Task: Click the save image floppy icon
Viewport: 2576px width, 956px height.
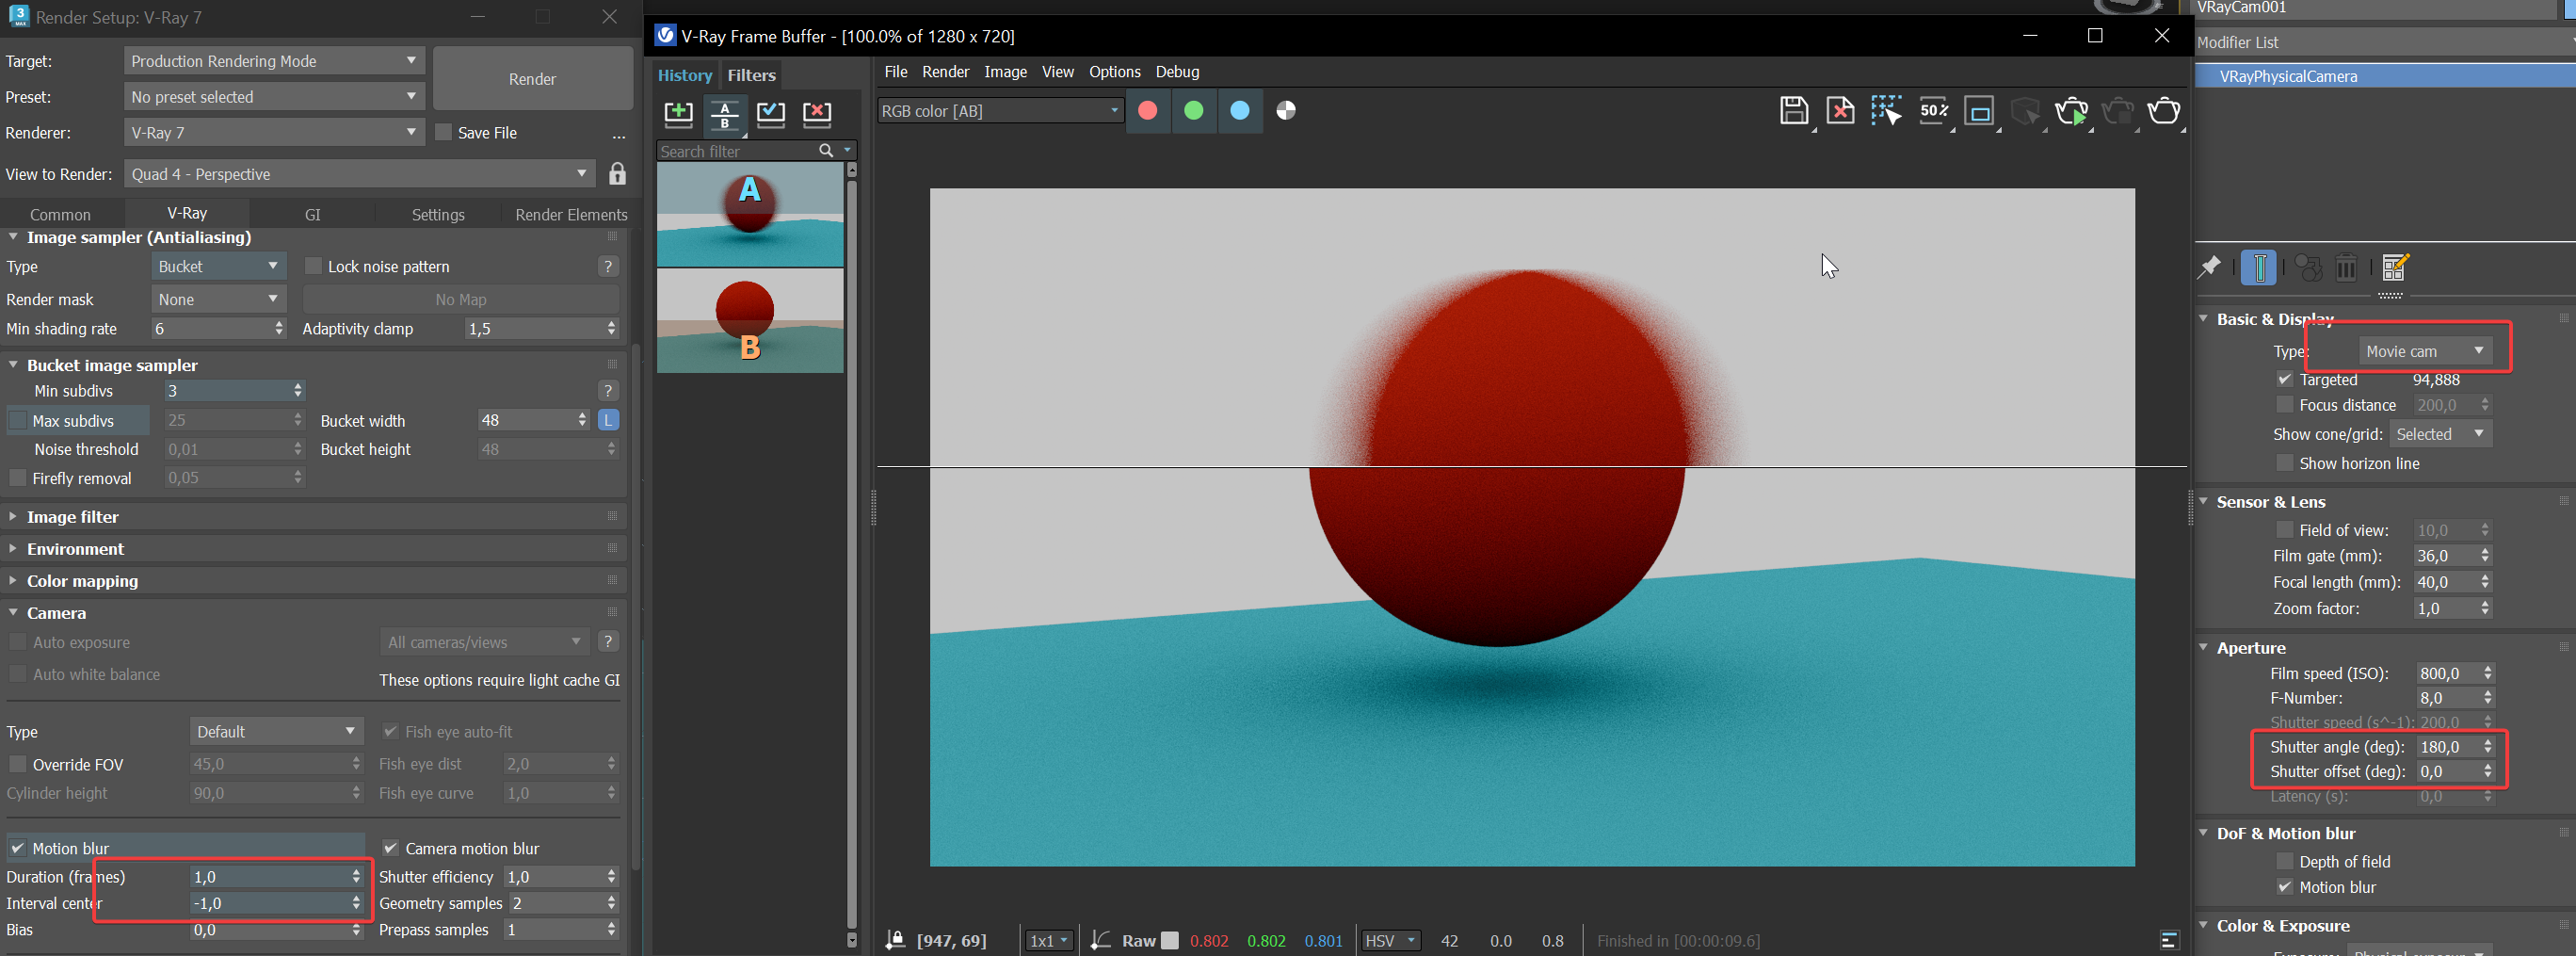Action: tap(1794, 110)
